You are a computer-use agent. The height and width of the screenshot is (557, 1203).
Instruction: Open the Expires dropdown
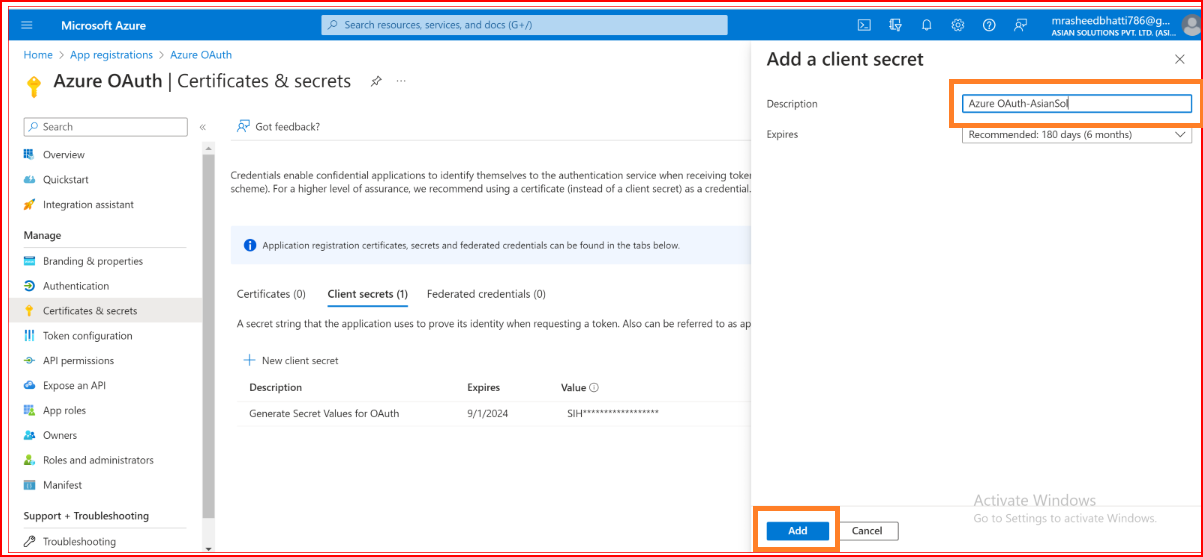[1076, 134]
